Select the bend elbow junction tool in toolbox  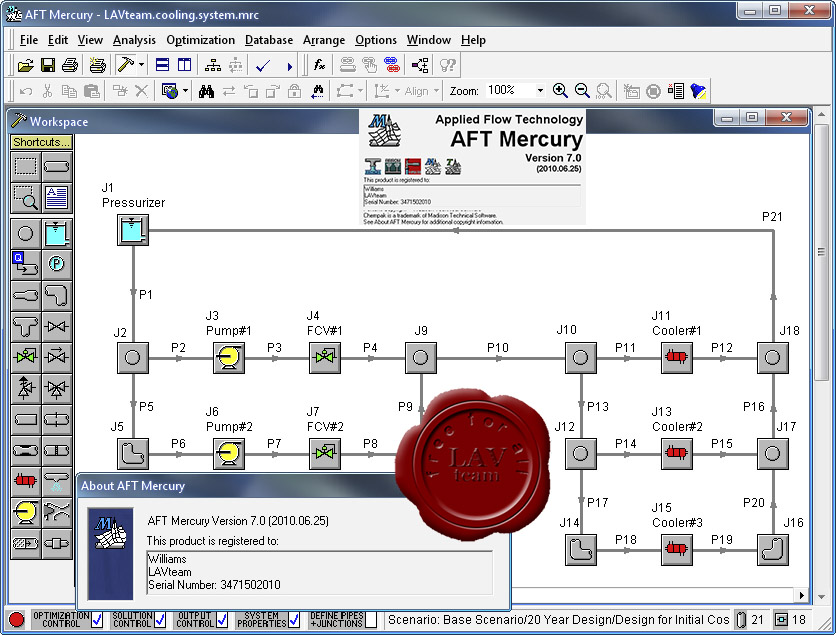coord(57,295)
